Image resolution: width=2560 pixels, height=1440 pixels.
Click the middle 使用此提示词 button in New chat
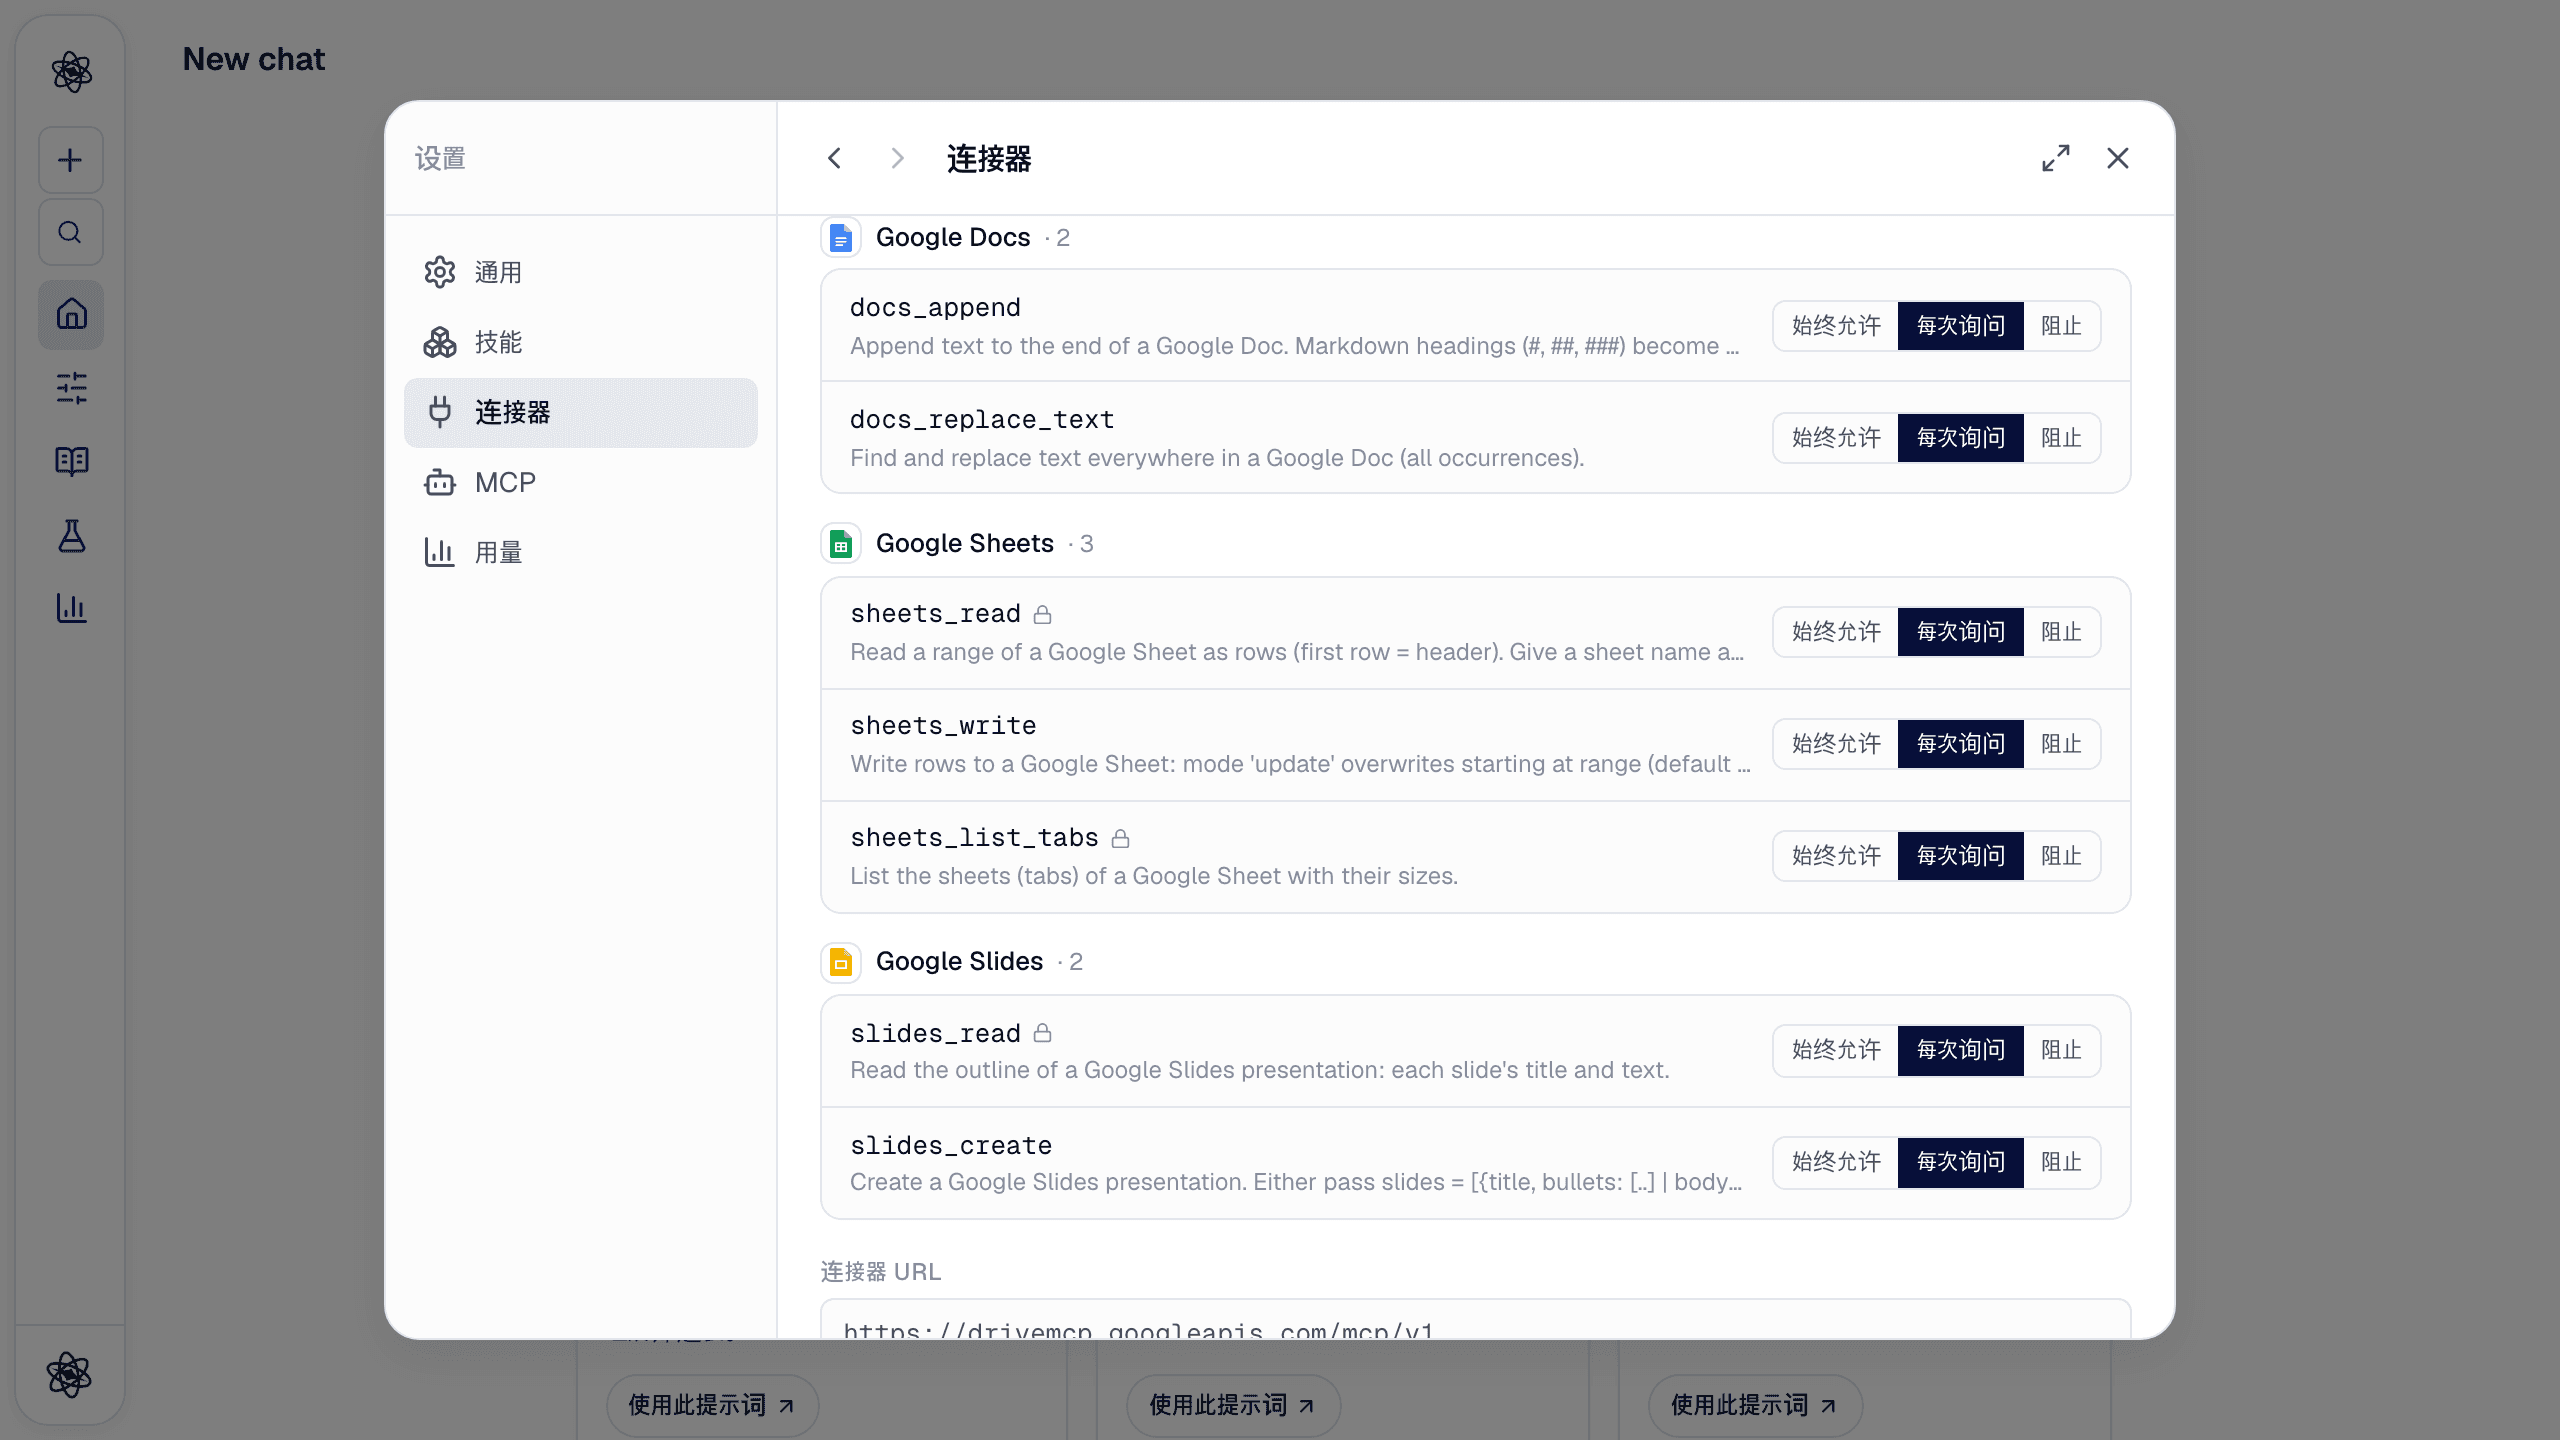coord(1233,1406)
